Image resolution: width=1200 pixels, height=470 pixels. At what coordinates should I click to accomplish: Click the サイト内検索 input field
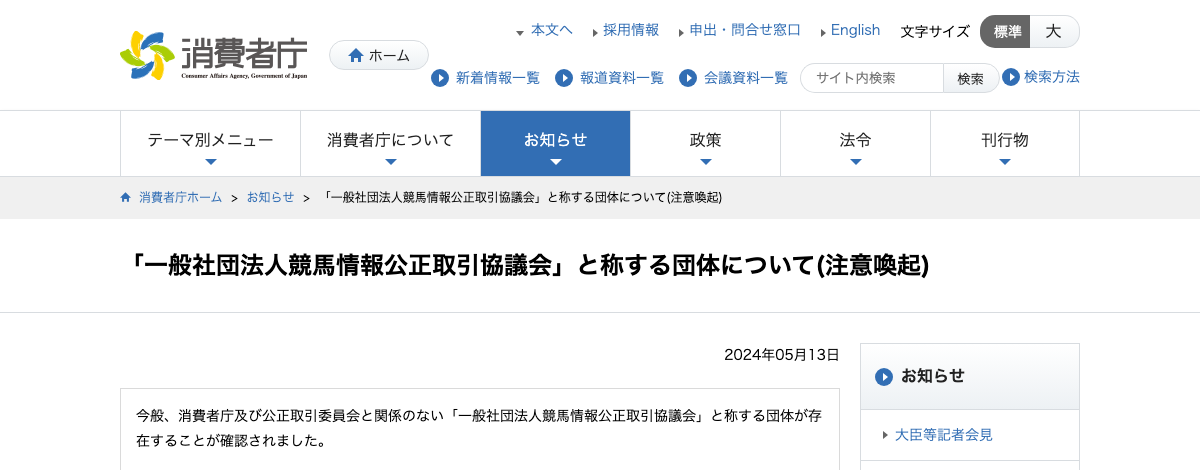872,78
